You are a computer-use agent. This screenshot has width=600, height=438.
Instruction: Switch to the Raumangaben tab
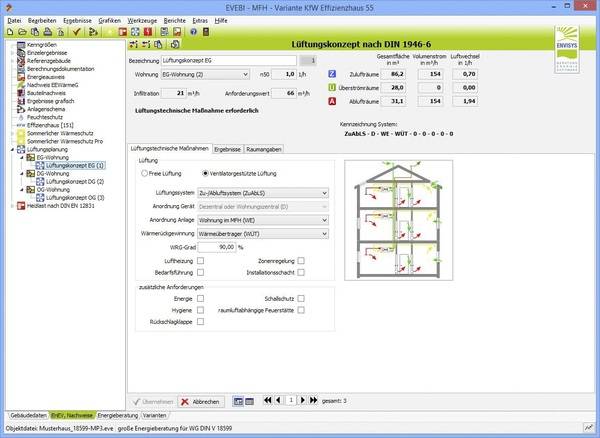[x=264, y=149]
